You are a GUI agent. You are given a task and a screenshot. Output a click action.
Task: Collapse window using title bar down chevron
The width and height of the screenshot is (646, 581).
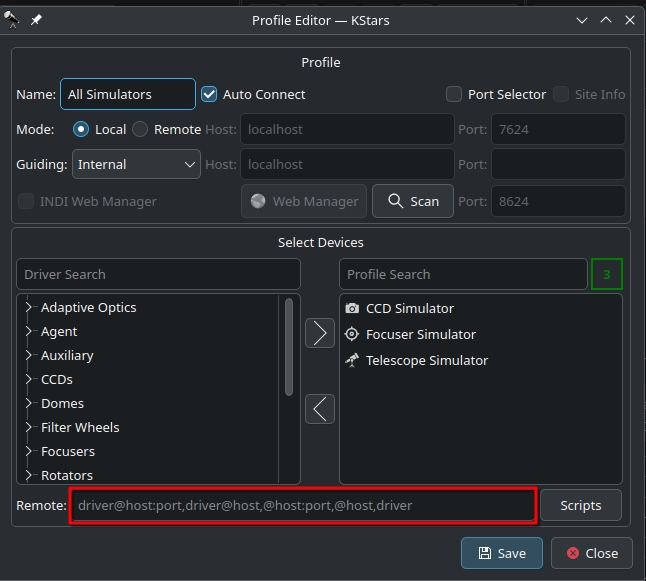(x=582, y=20)
